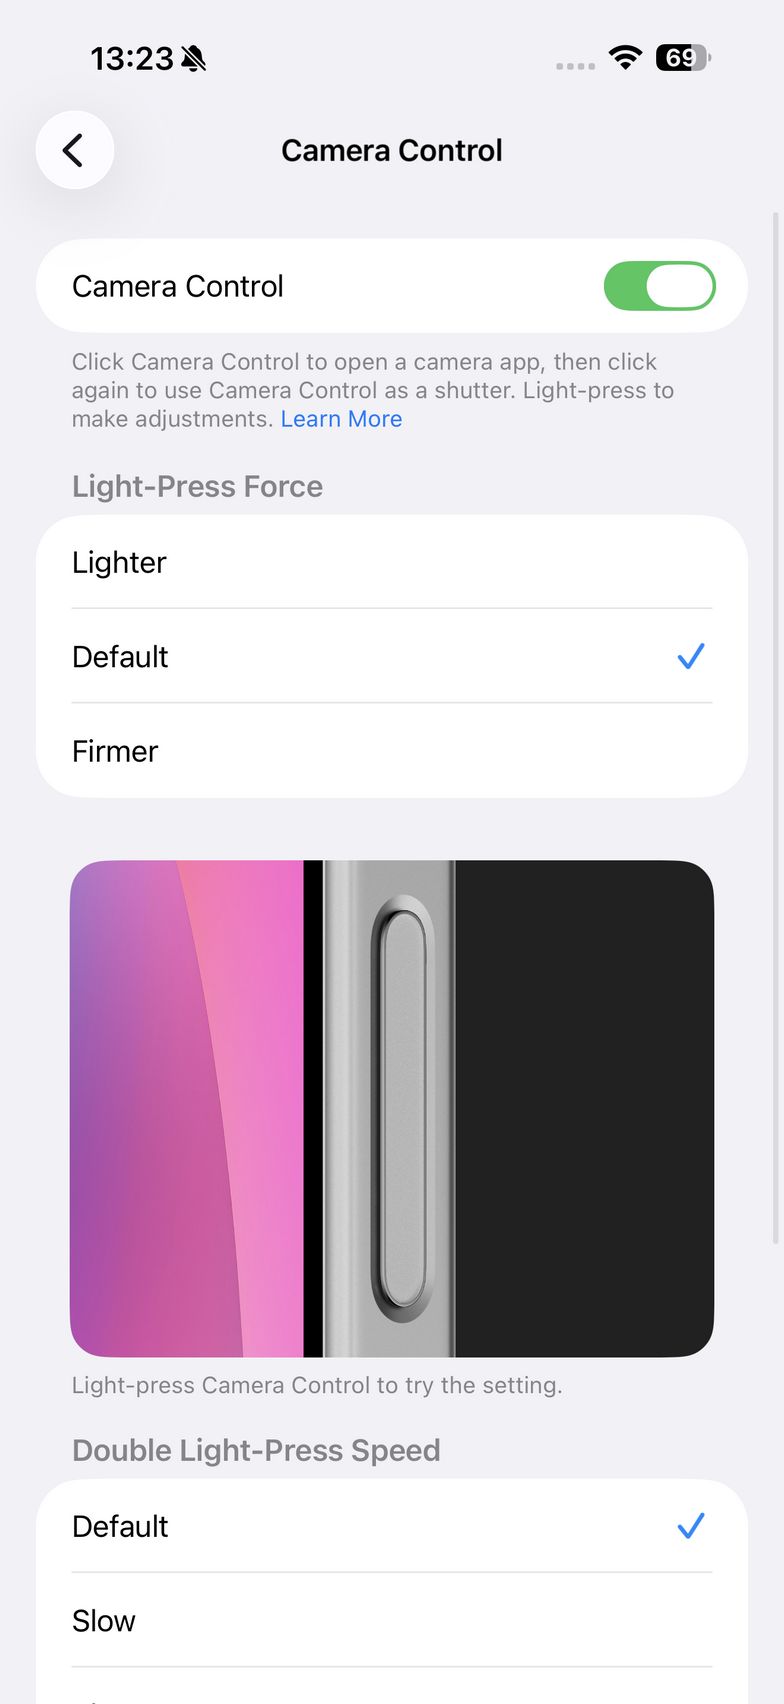Select Slow double light-press speed
Viewport: 784px width, 1704px height.
[x=392, y=1620]
